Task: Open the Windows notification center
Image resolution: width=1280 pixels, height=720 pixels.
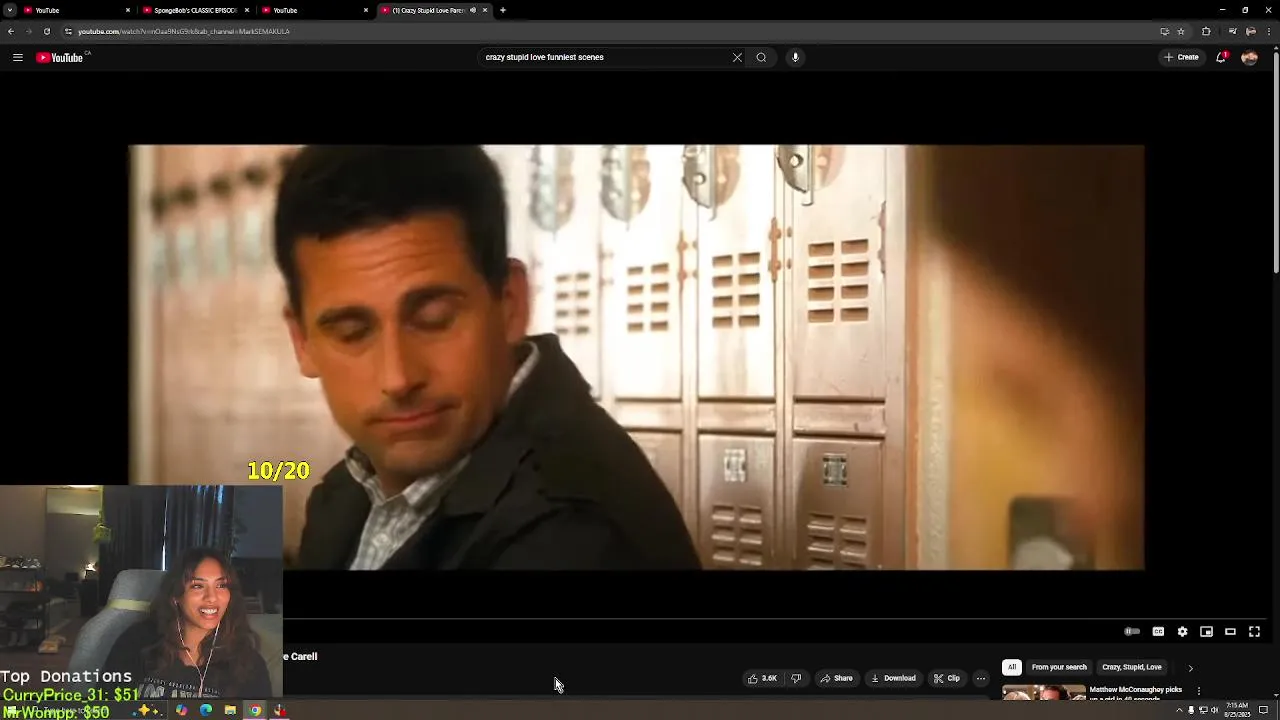Action: coord(1263,710)
